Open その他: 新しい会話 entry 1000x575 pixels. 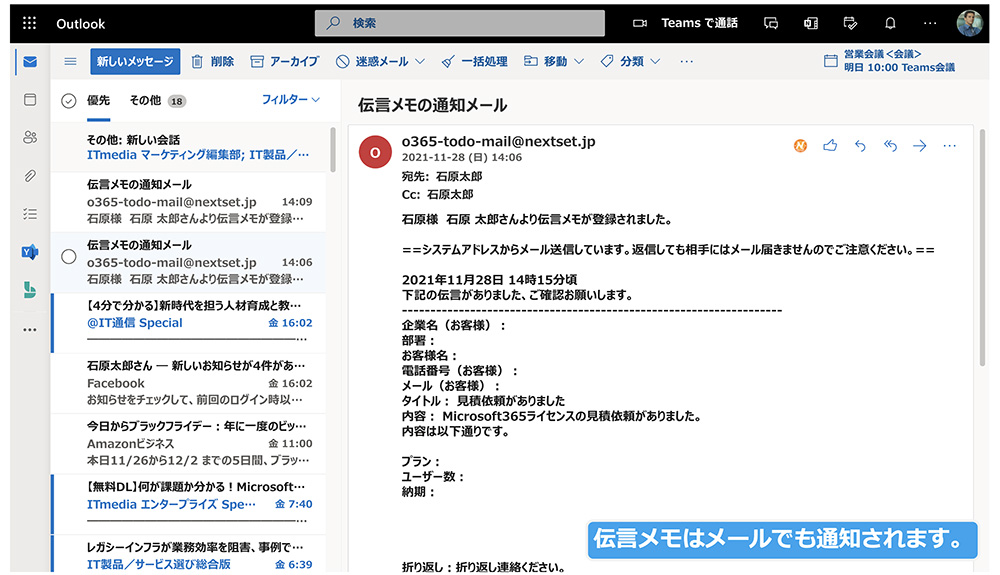[x=189, y=147]
